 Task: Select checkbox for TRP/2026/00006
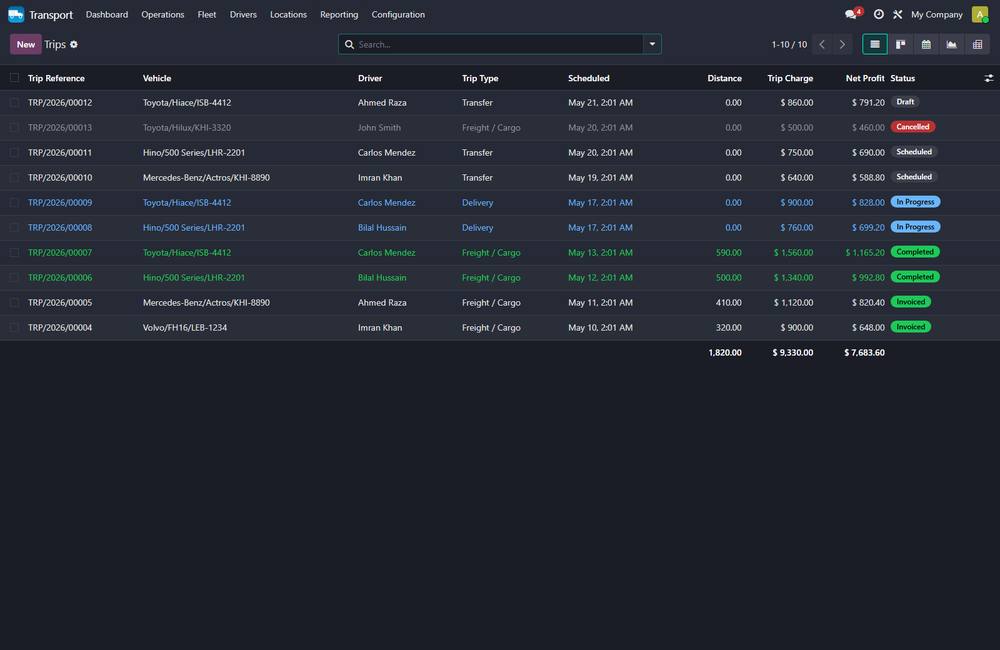[14, 277]
